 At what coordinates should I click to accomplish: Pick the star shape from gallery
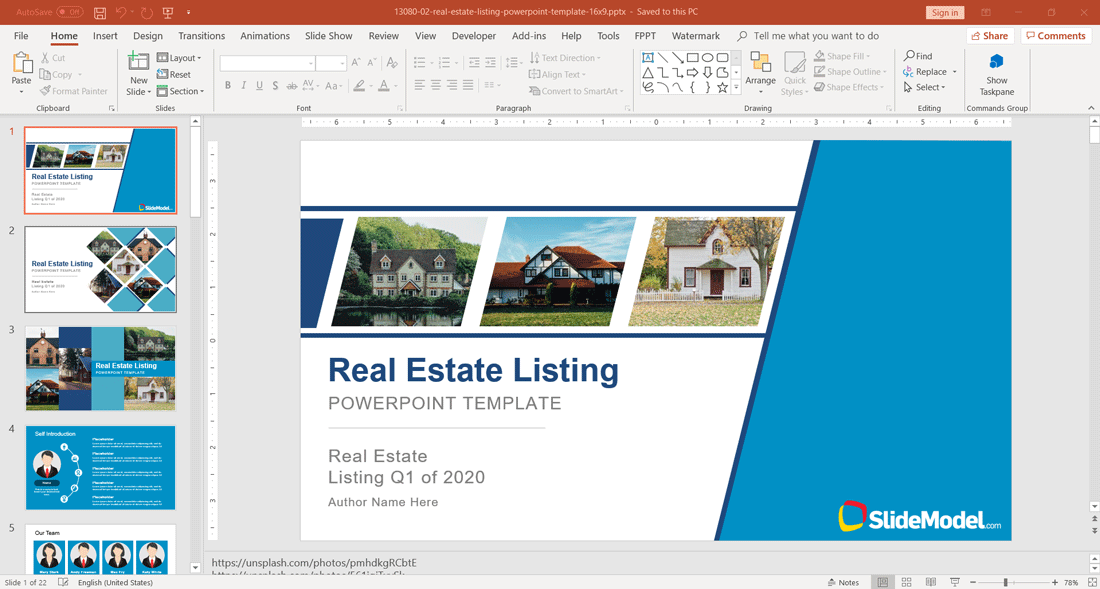(723, 87)
